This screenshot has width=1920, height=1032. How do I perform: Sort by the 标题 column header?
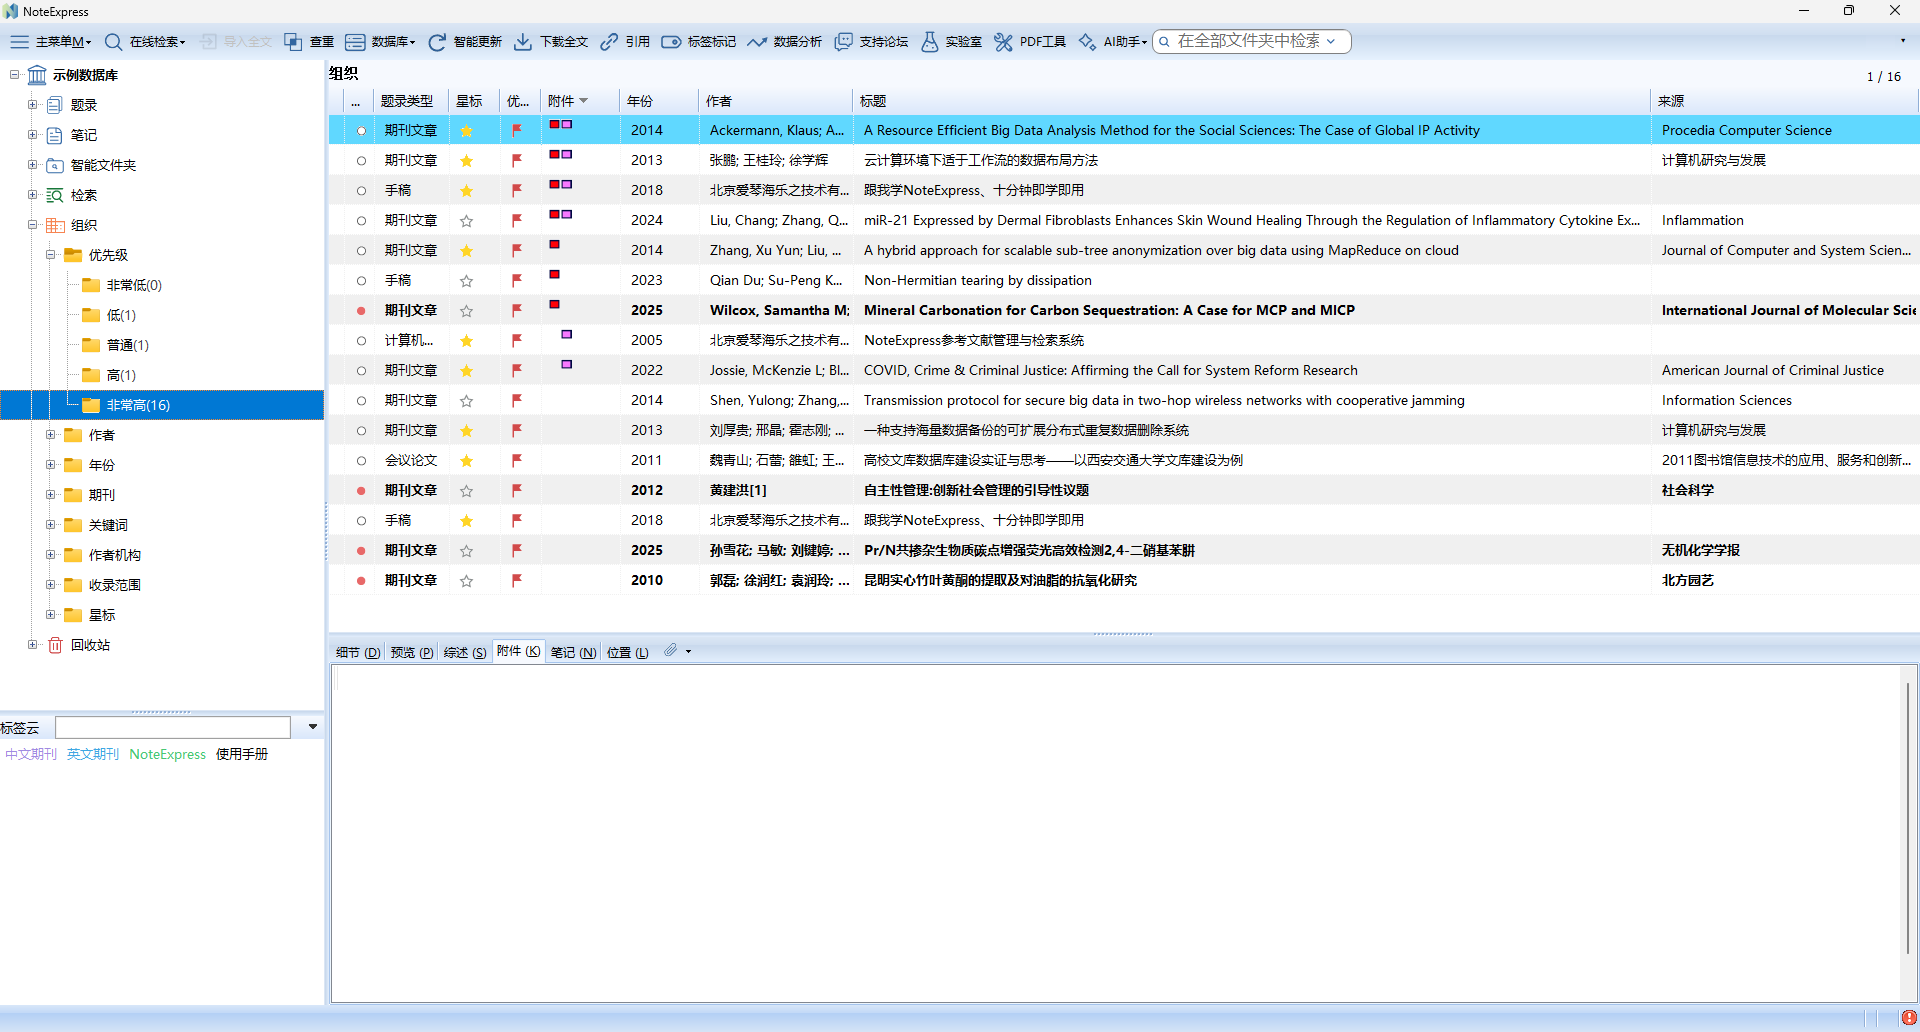coord(1252,101)
